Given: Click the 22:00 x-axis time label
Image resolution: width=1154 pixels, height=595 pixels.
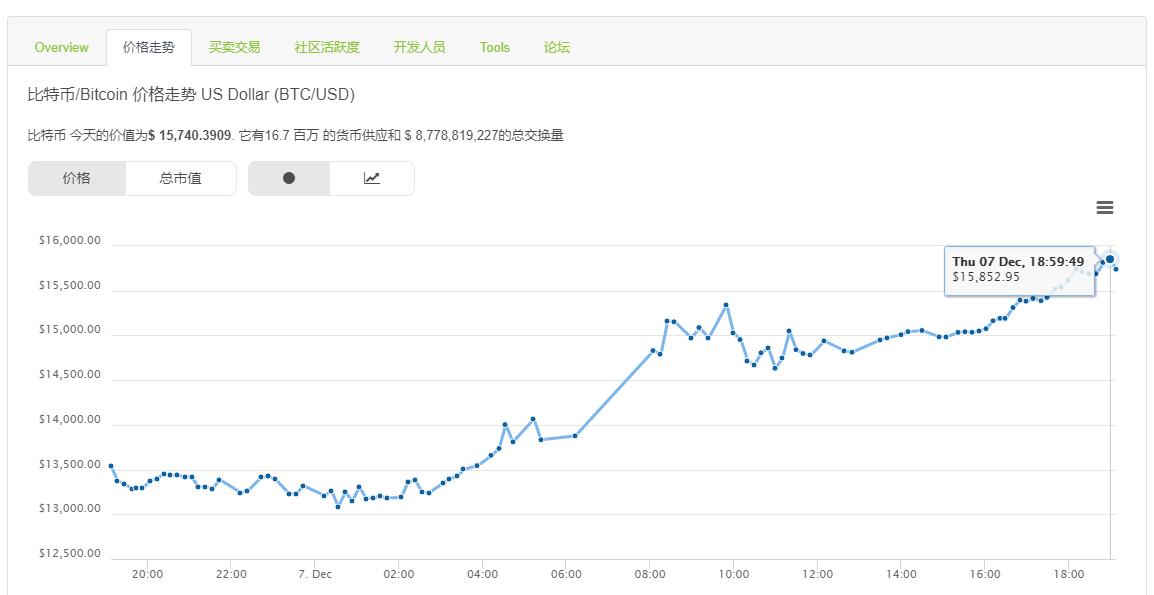Looking at the screenshot, I should coord(231,574).
